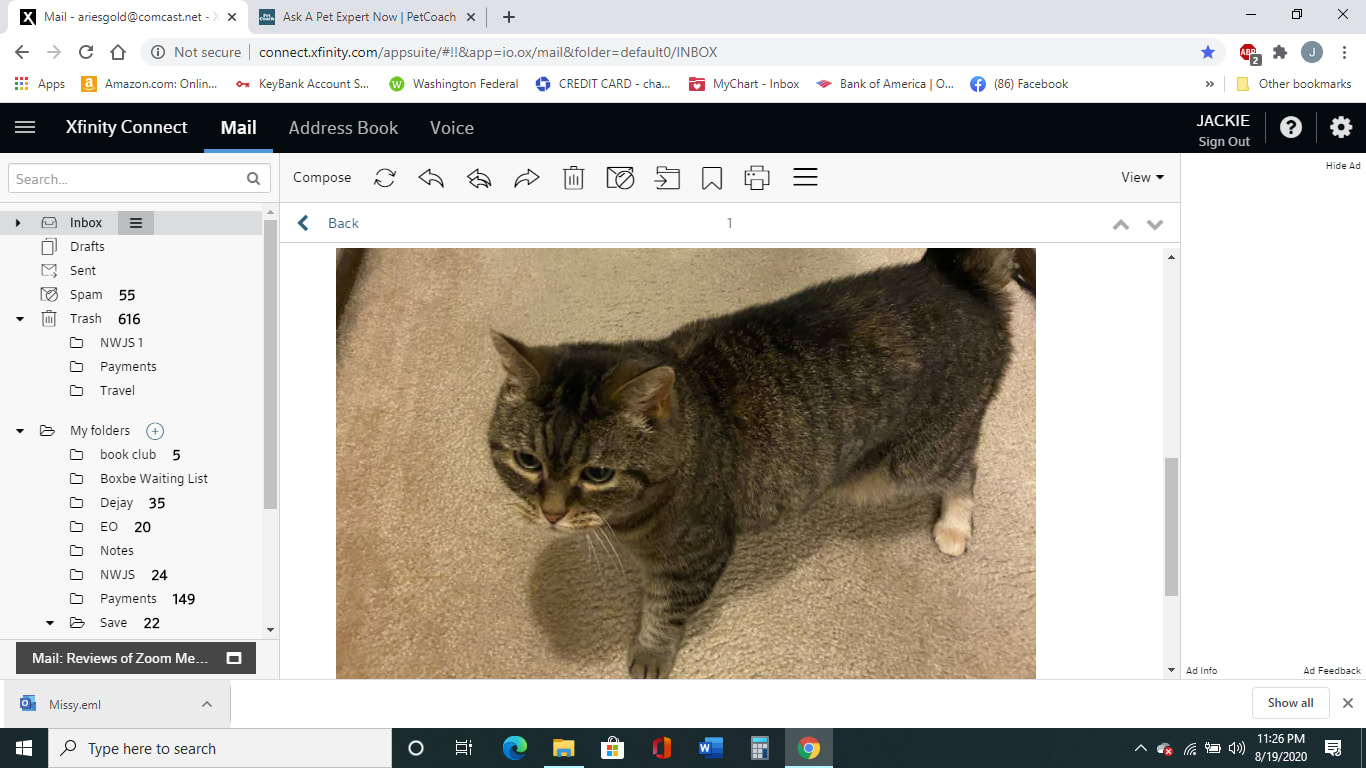Refresh the mailbox with the reload icon
Viewport: 1366px width, 768px height.
(x=384, y=177)
